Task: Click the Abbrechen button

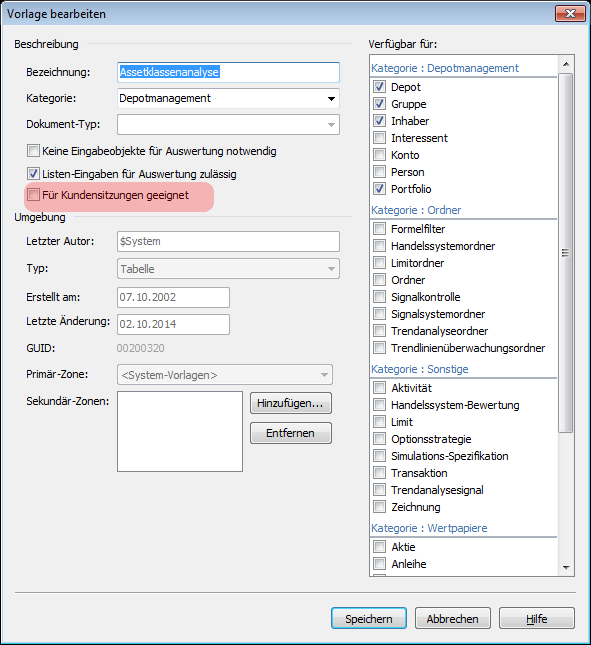Action: pos(452,618)
